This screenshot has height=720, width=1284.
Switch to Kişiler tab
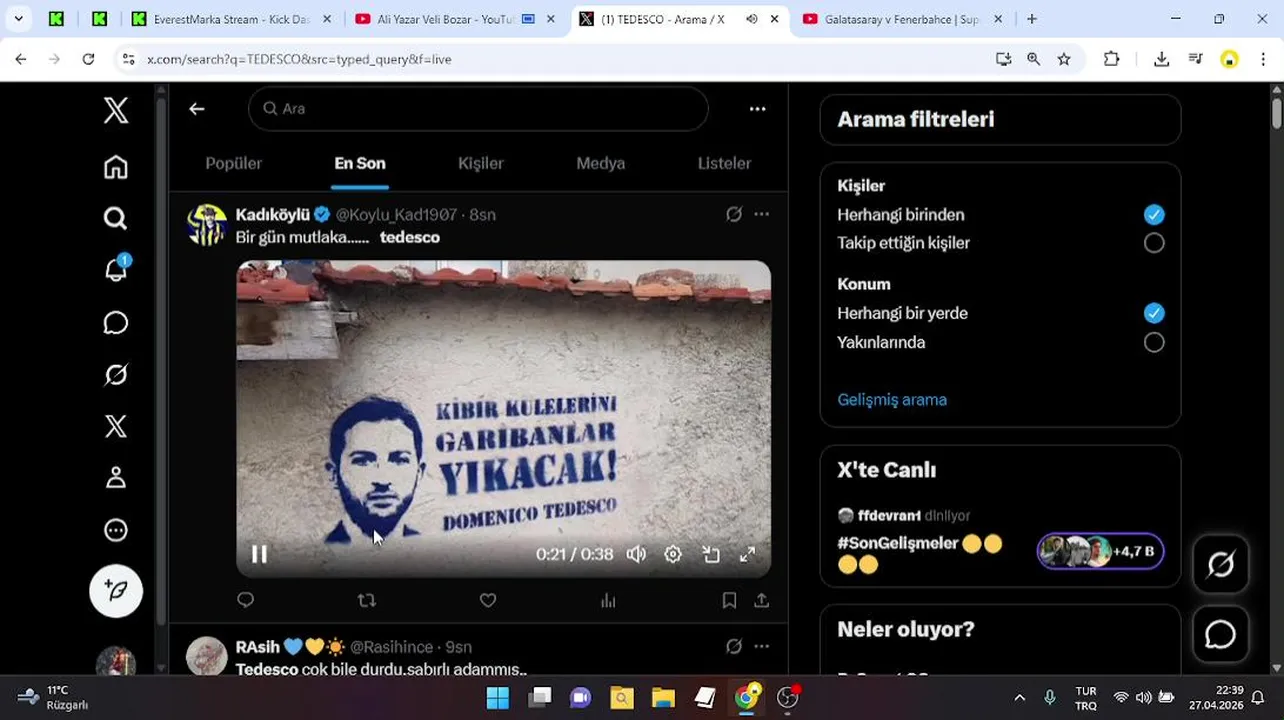point(481,163)
